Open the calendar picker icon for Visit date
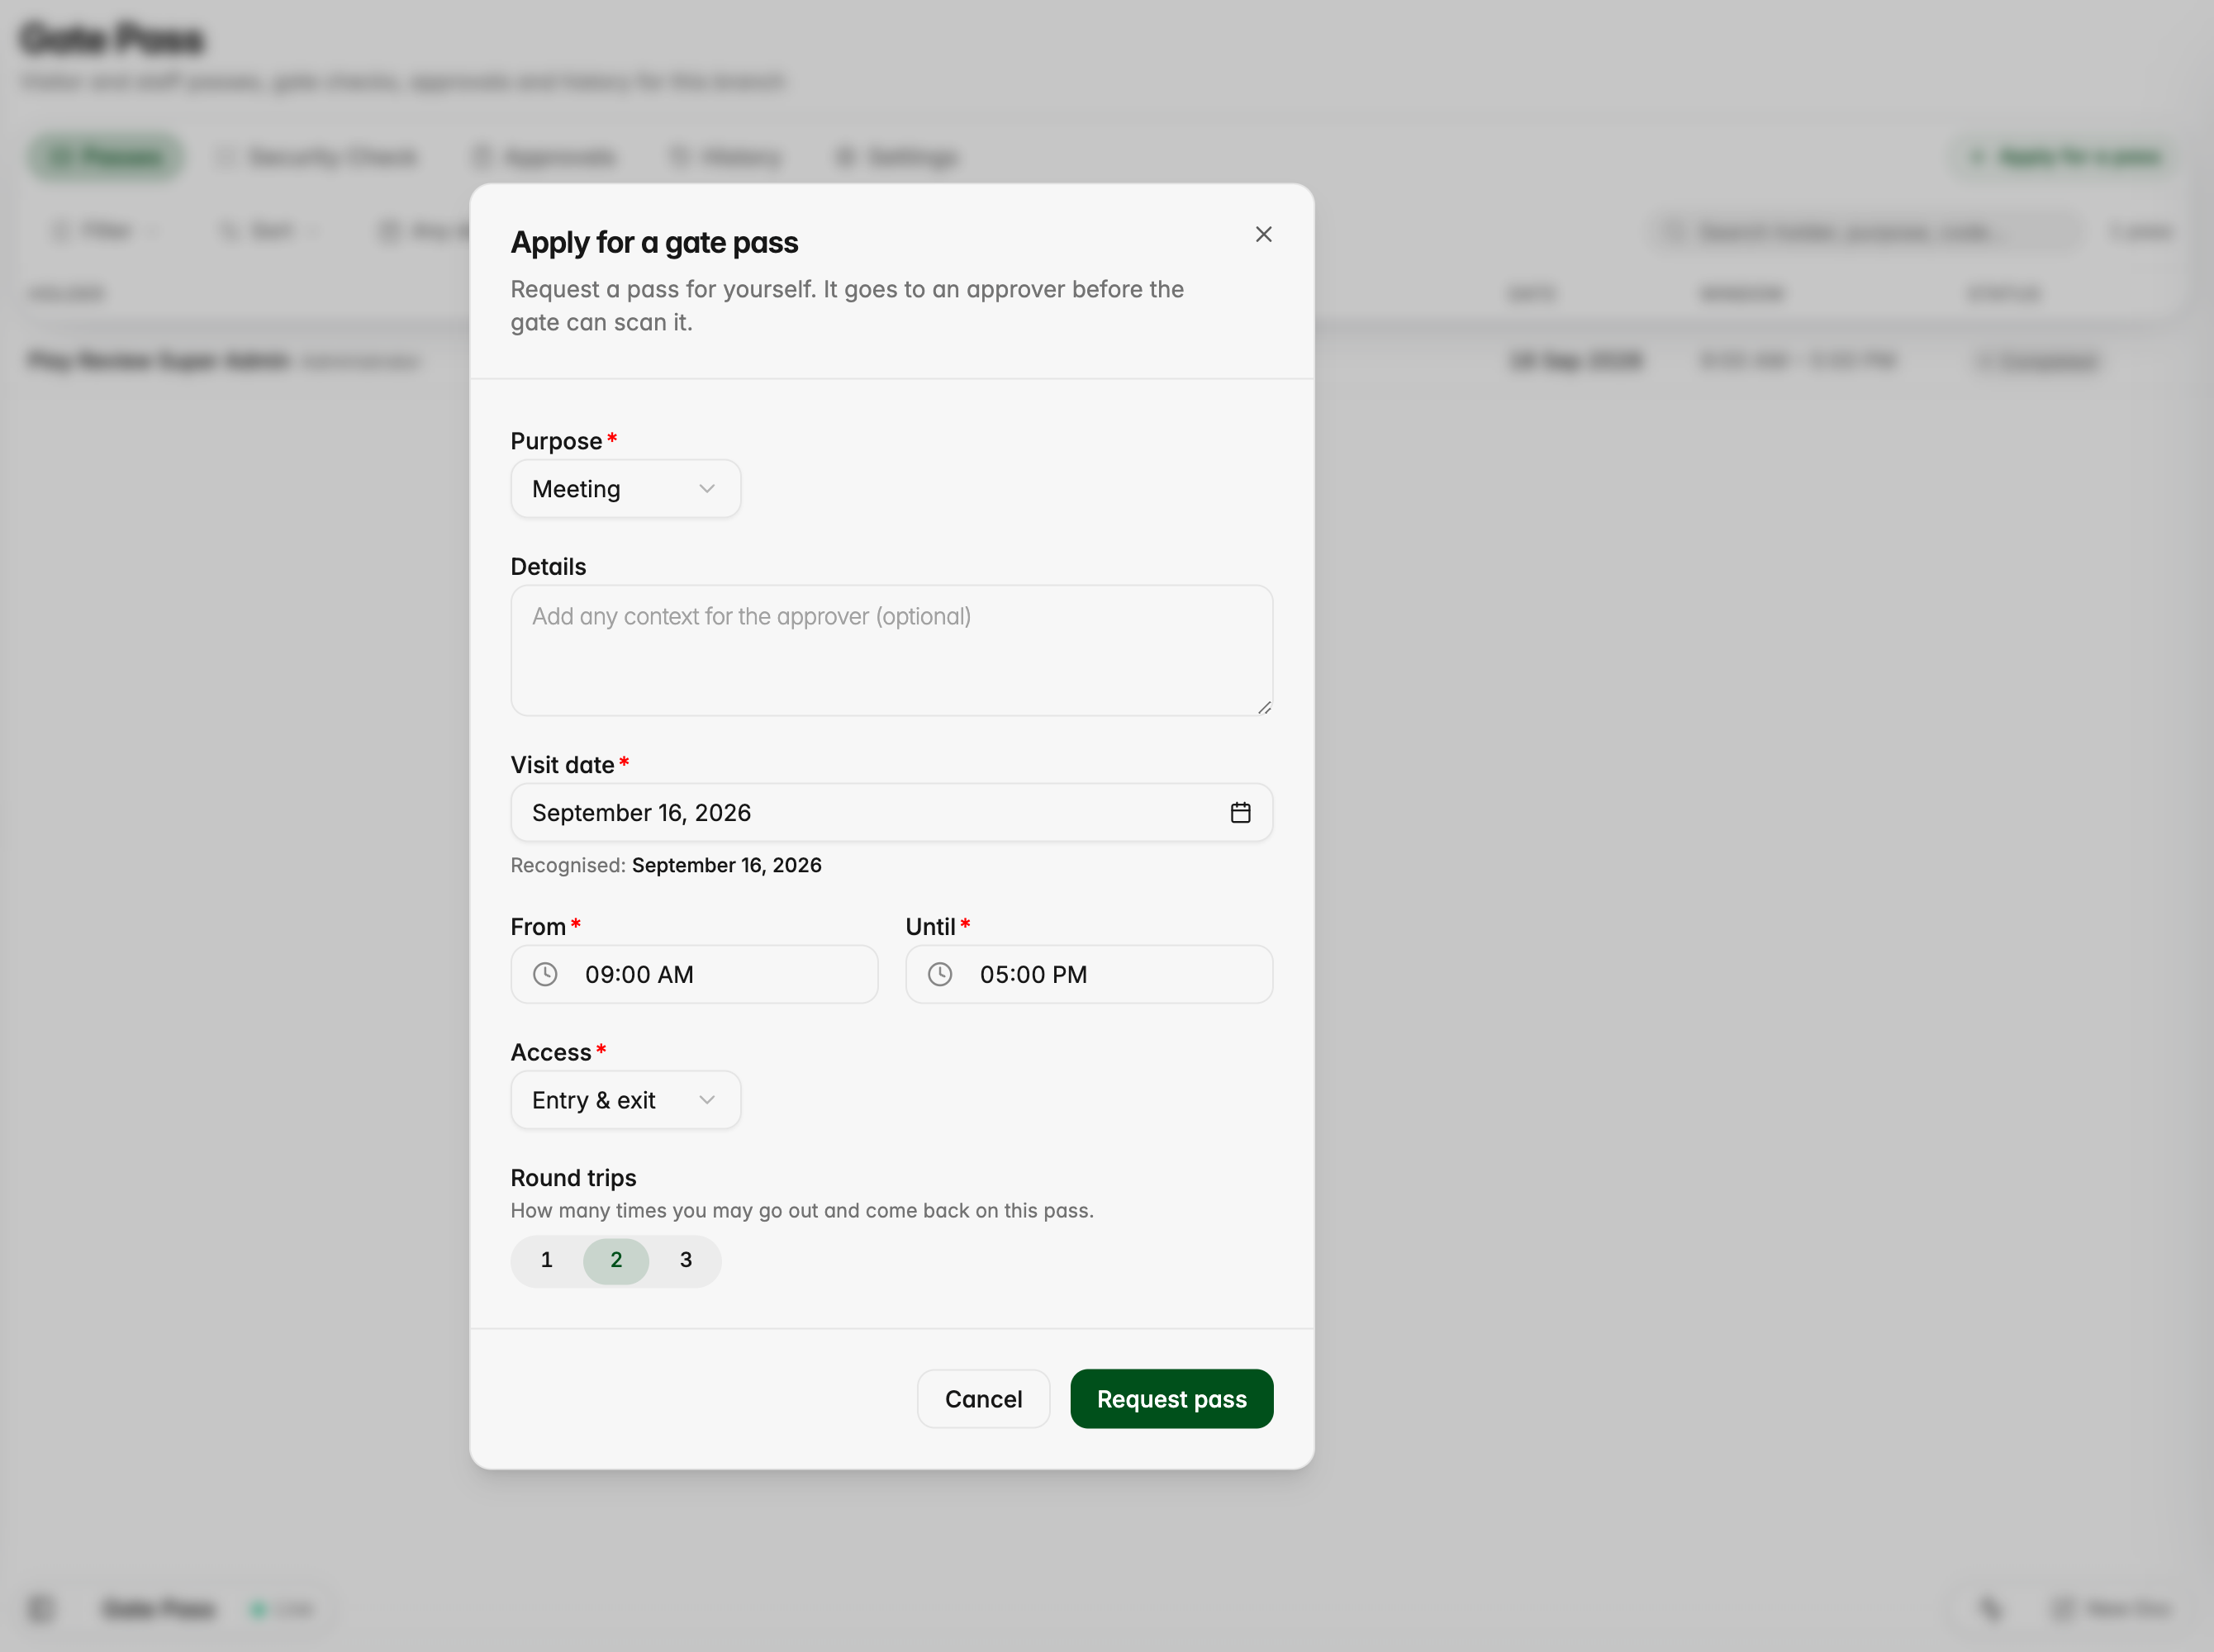The width and height of the screenshot is (2214, 1652). pyautogui.click(x=1240, y=812)
